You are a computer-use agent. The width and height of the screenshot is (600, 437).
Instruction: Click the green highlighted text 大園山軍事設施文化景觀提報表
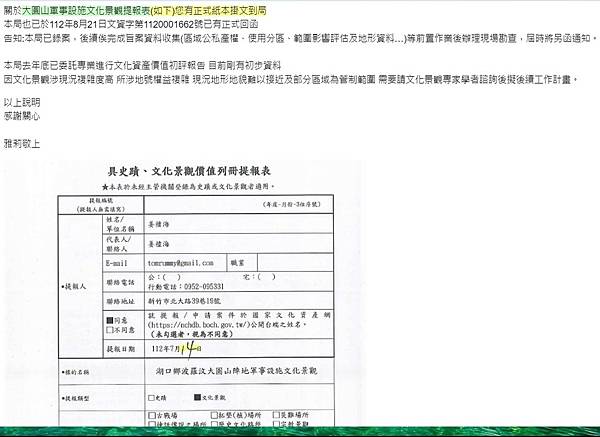[86, 11]
